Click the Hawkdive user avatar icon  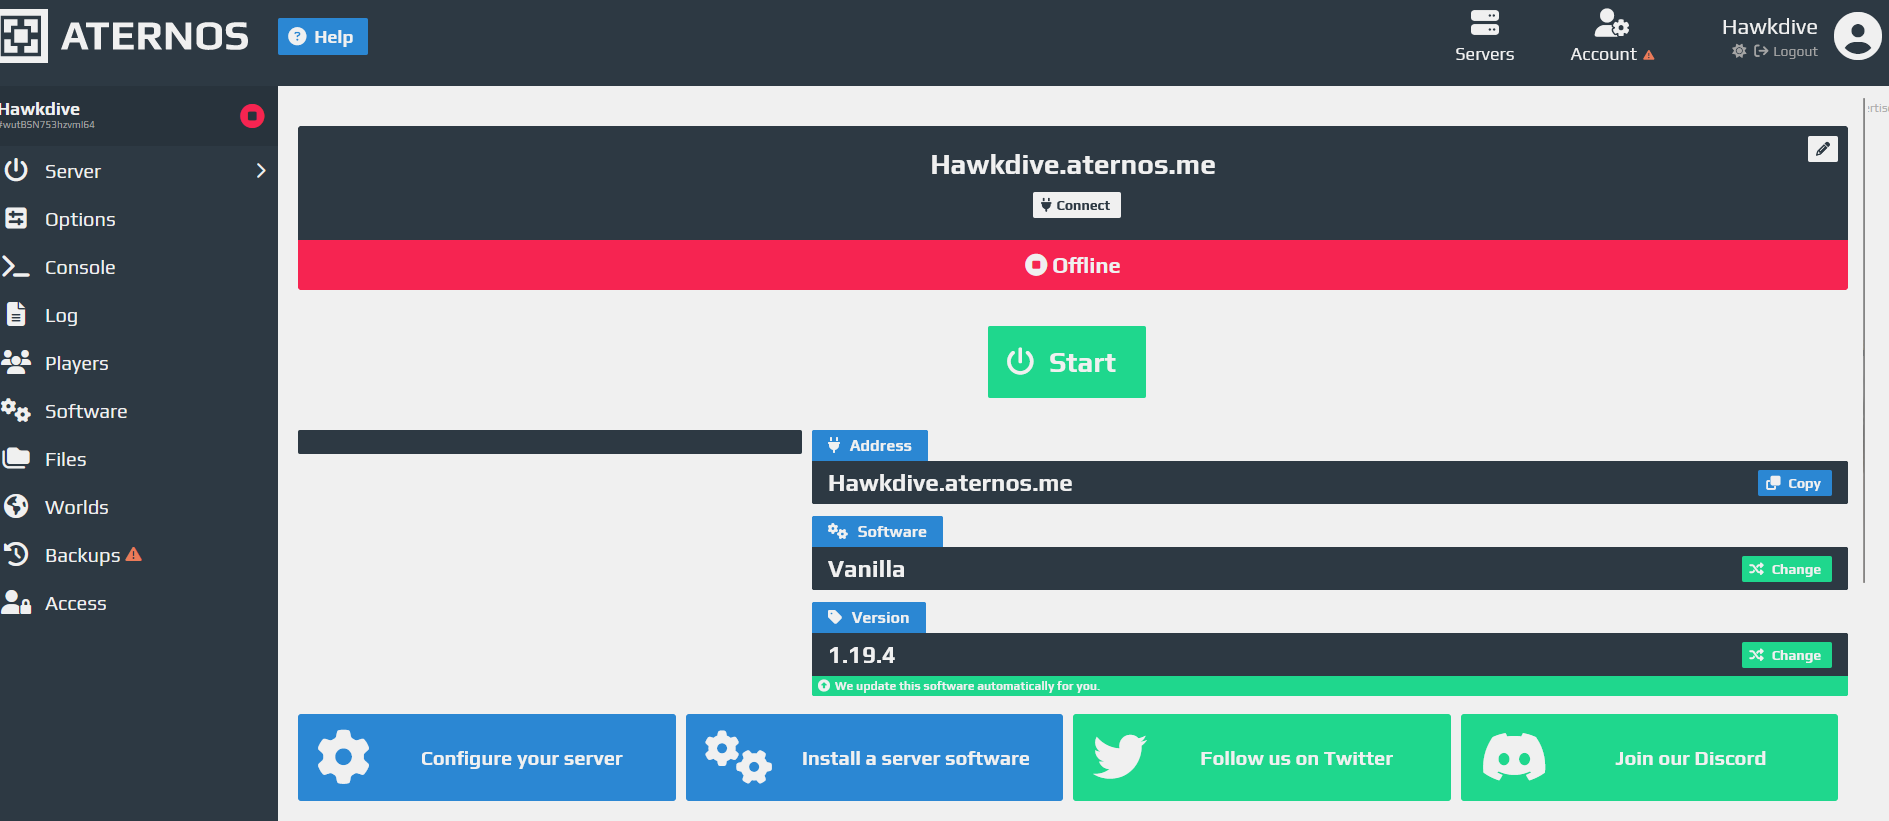tap(1857, 36)
